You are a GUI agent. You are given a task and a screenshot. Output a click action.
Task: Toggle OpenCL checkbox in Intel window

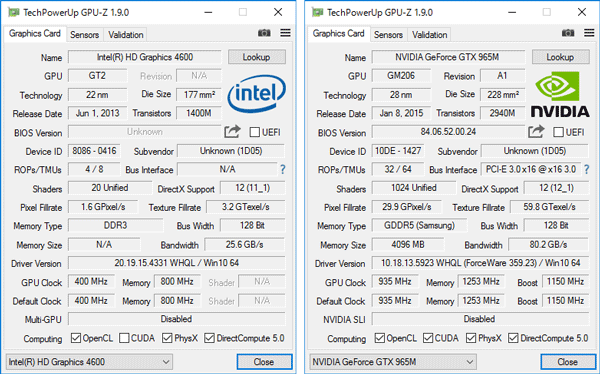pyautogui.click(x=76, y=338)
